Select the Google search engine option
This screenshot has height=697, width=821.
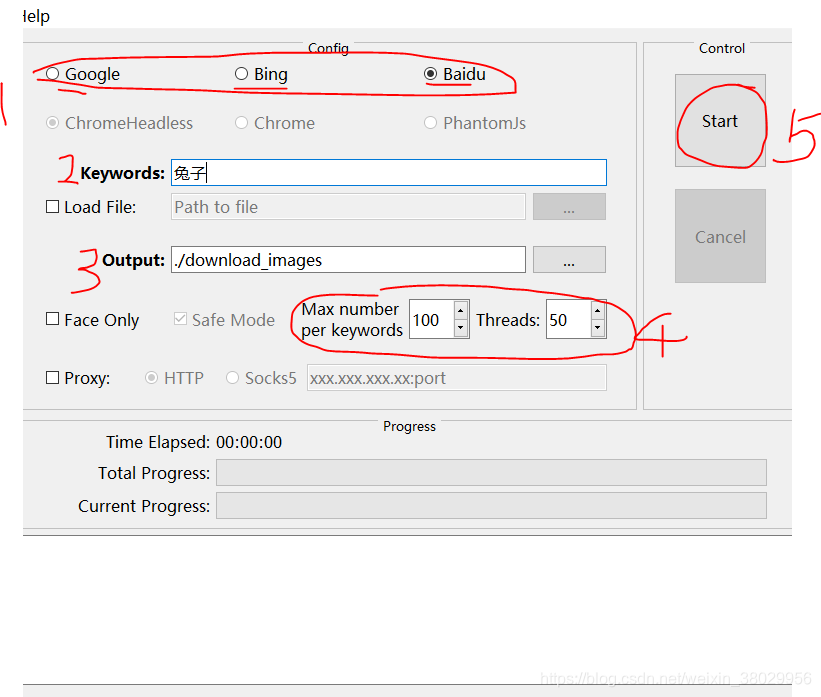pyautogui.click(x=83, y=74)
